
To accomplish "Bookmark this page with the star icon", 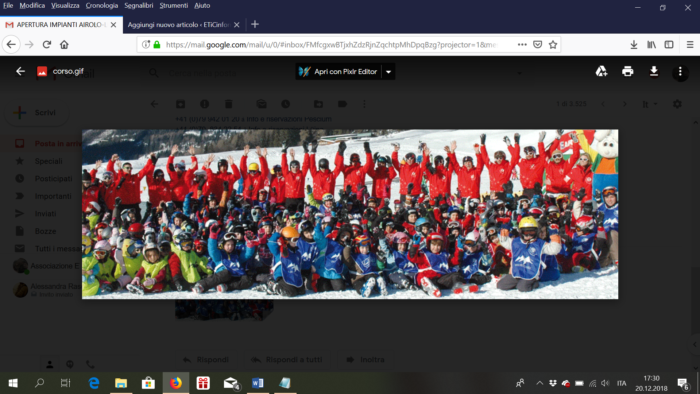I will point(553,45).
